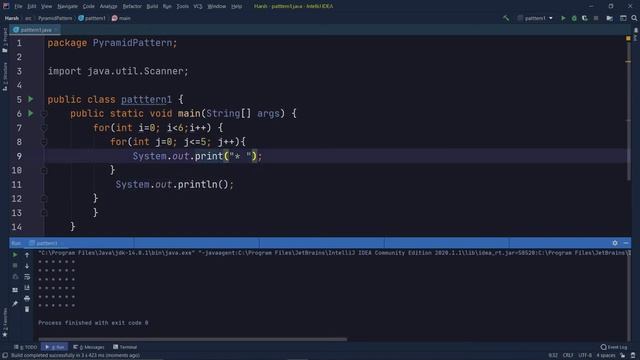Click the 'Process finished with exit code 0' text
The height and width of the screenshot is (360, 640).
pos(93,323)
